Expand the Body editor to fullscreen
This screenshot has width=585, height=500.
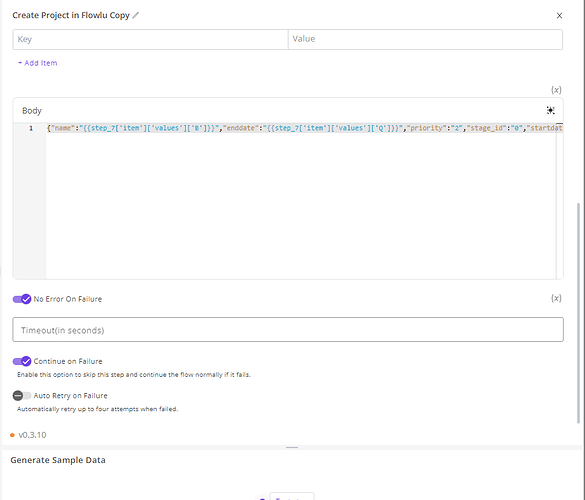(550, 110)
